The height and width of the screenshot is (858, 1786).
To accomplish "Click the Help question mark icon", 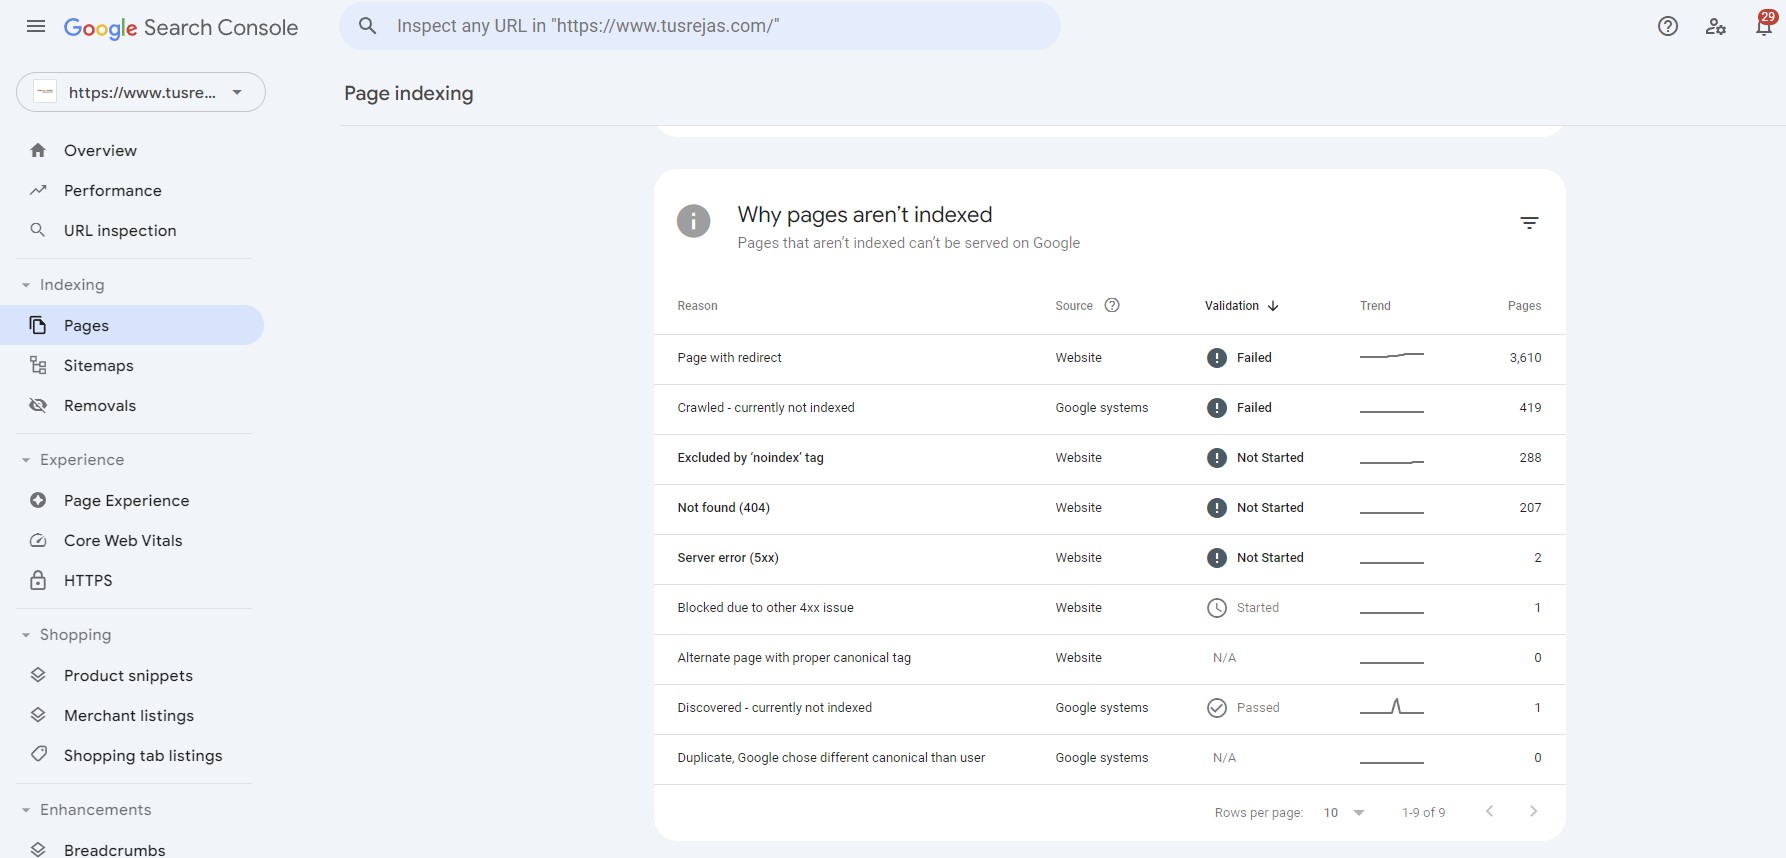I will [1667, 27].
